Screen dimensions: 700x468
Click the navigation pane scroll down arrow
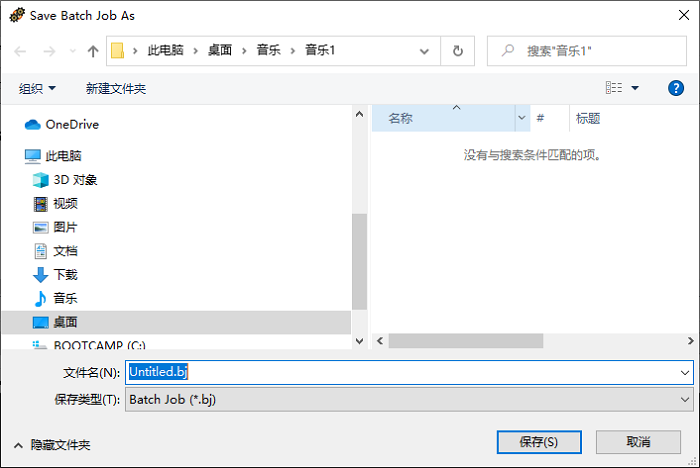click(359, 341)
